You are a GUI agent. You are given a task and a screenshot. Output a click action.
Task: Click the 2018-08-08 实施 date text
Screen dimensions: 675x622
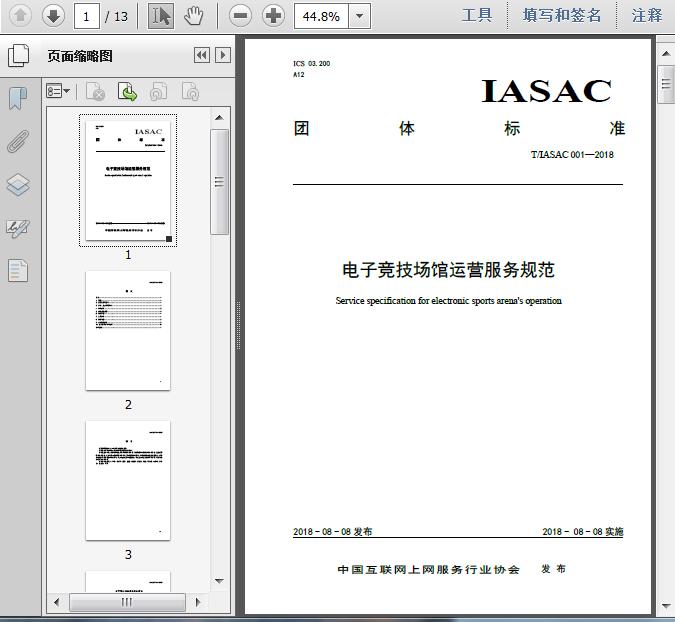click(582, 532)
